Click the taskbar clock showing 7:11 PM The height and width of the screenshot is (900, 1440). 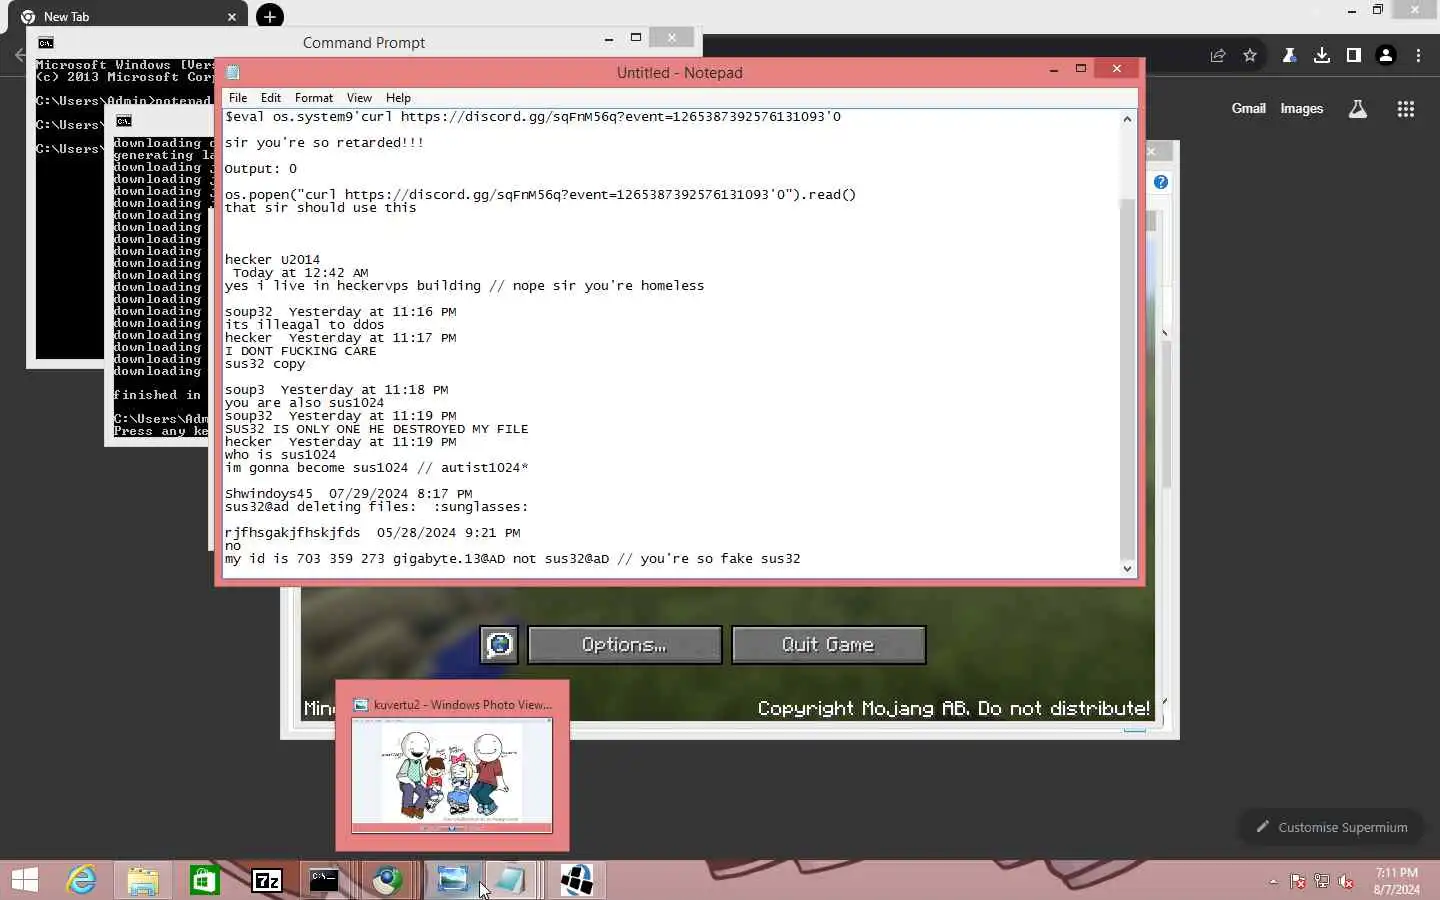[1396, 880]
